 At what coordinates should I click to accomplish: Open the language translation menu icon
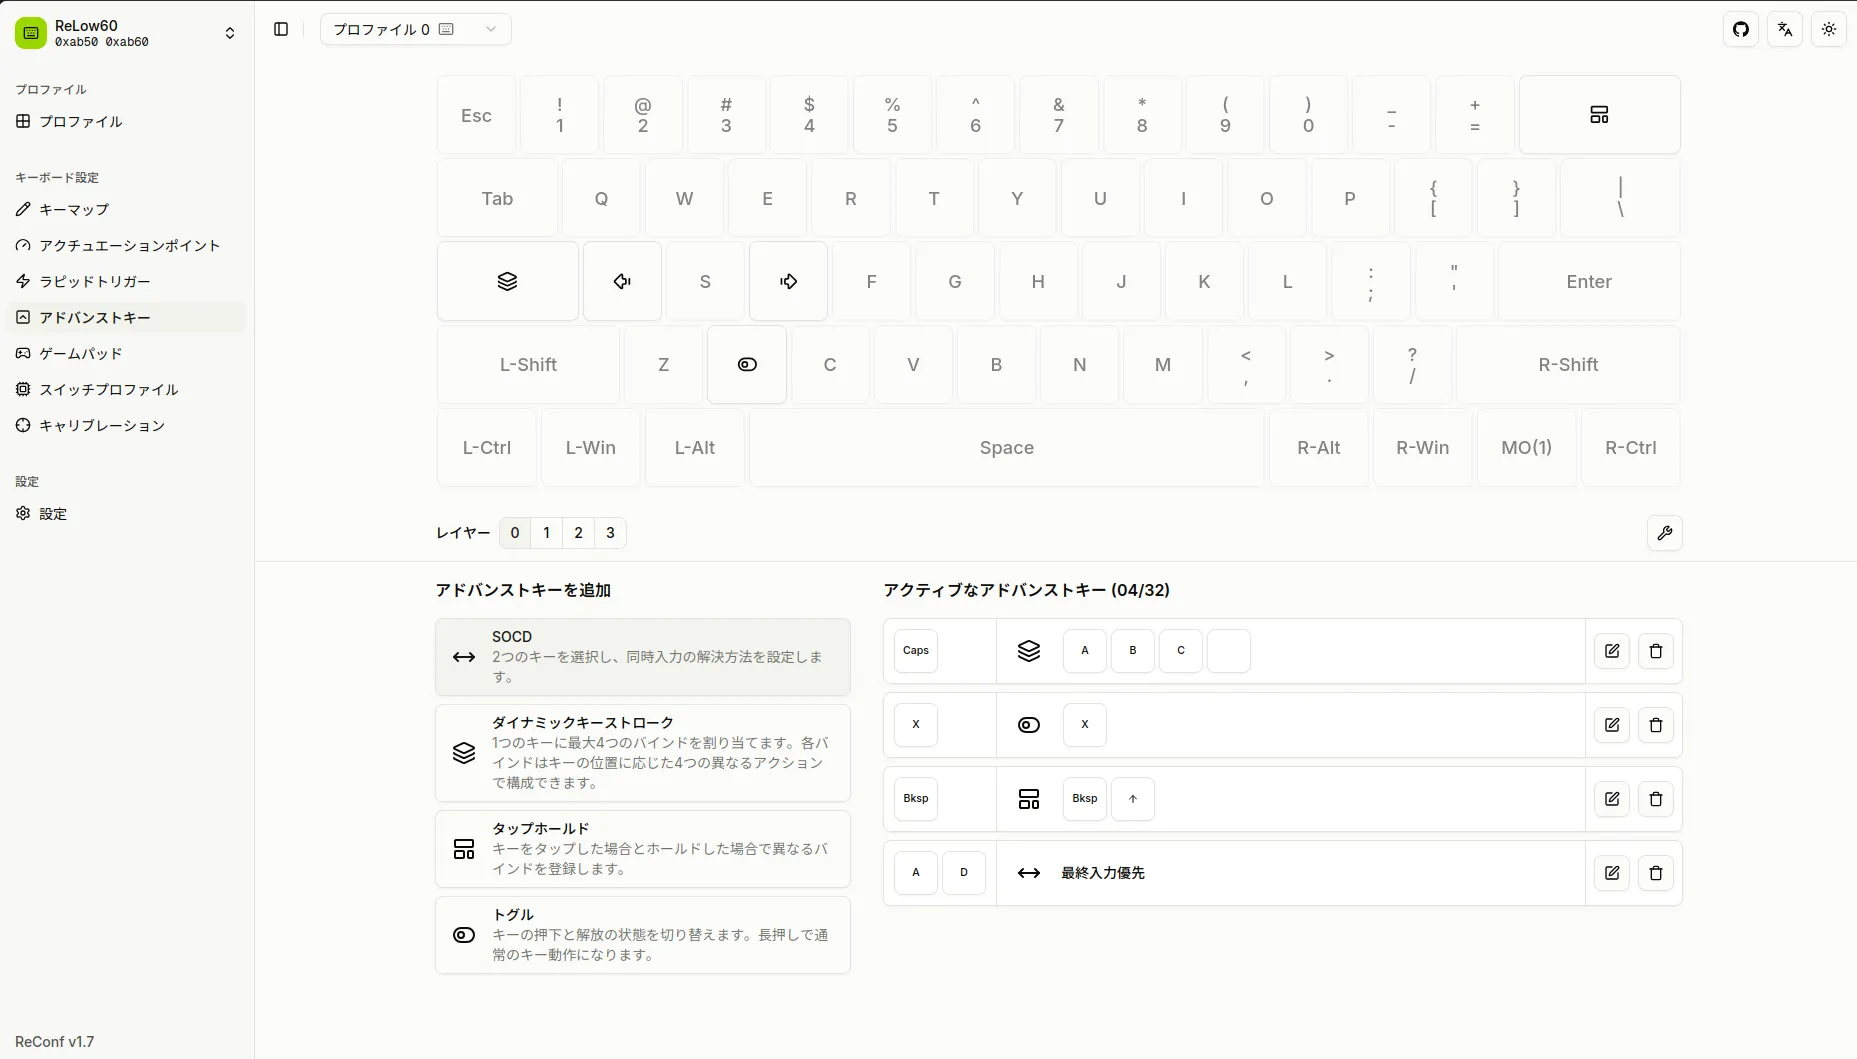tap(1785, 29)
